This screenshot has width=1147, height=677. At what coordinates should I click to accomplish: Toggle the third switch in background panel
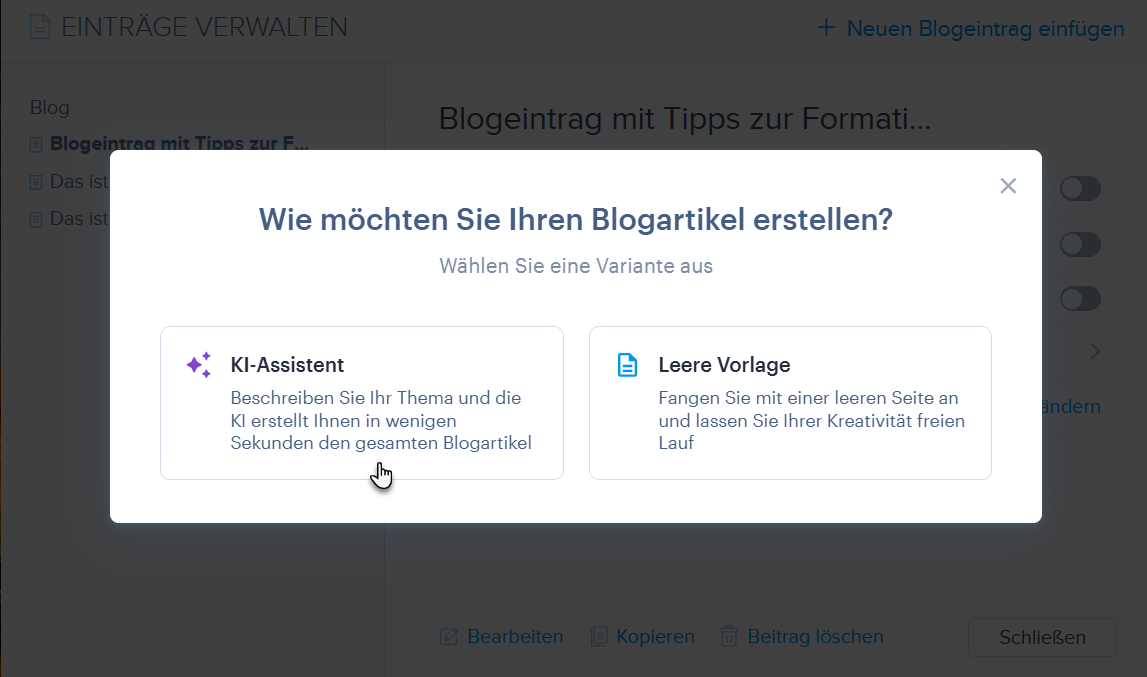[1080, 299]
